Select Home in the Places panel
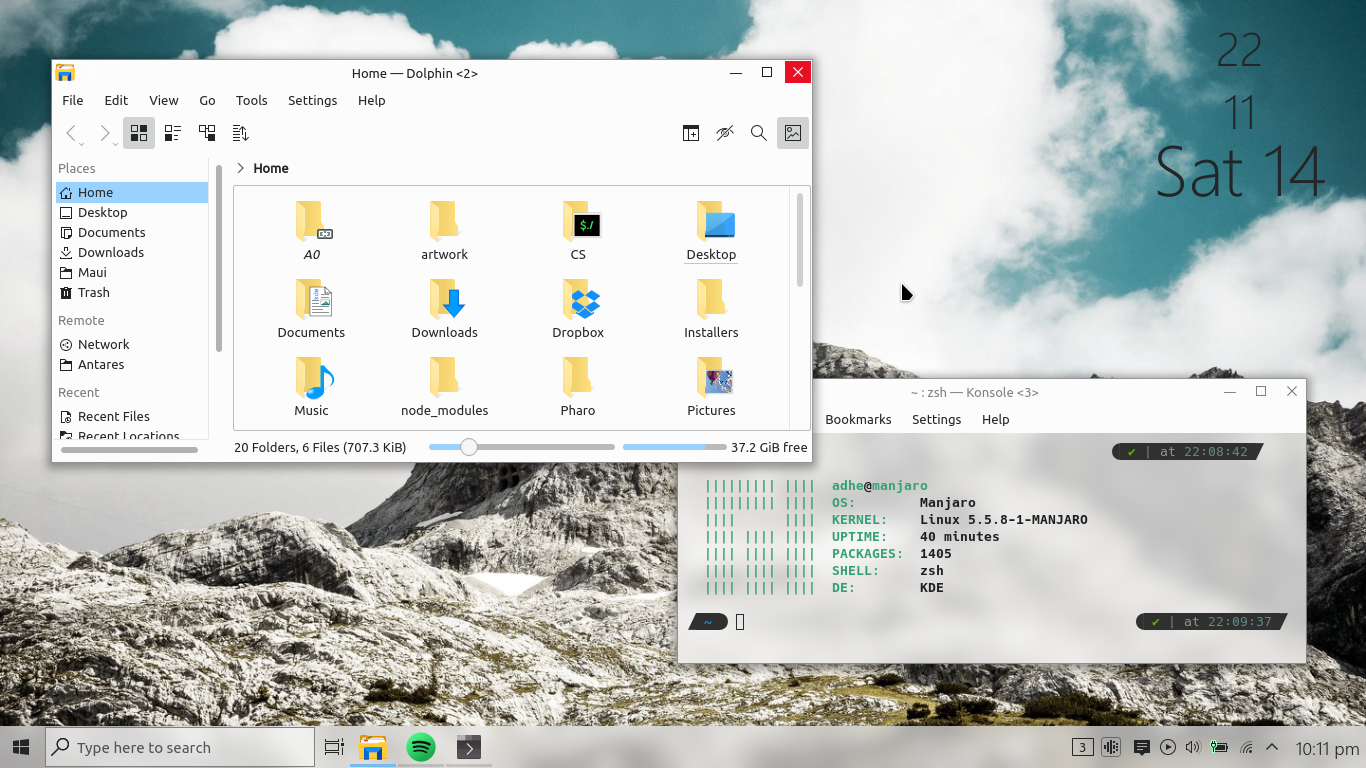 (x=132, y=192)
